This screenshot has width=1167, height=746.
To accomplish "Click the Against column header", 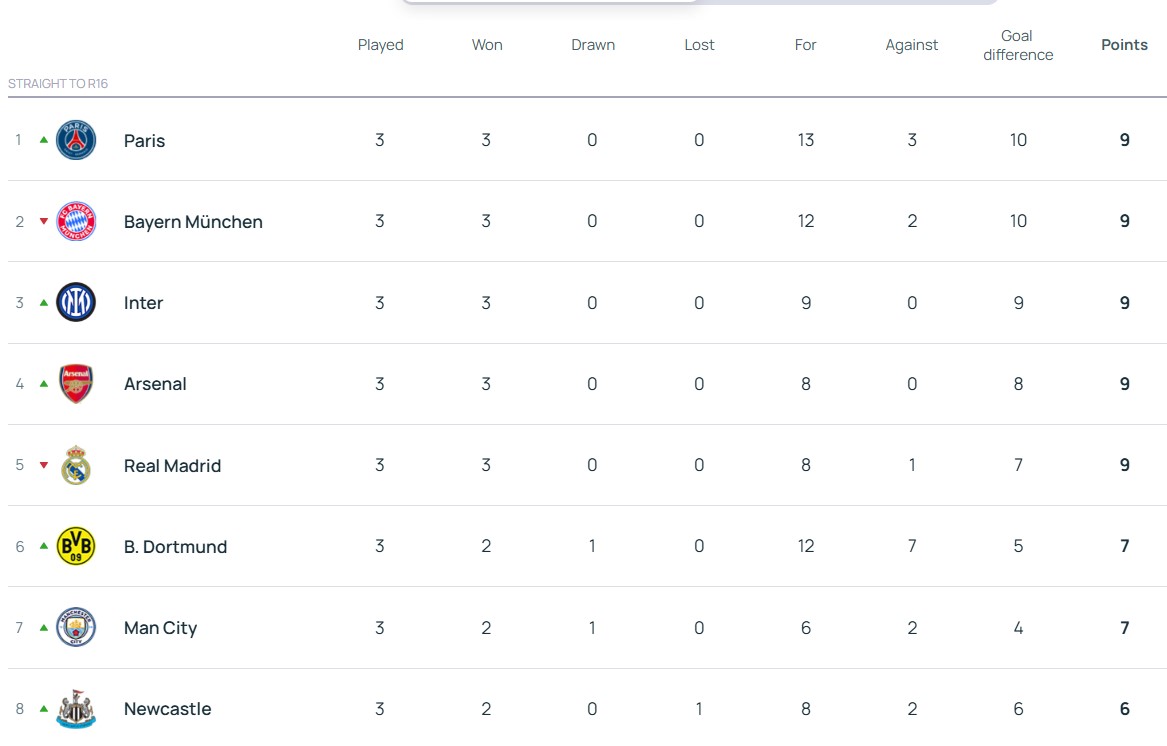I will (x=912, y=45).
